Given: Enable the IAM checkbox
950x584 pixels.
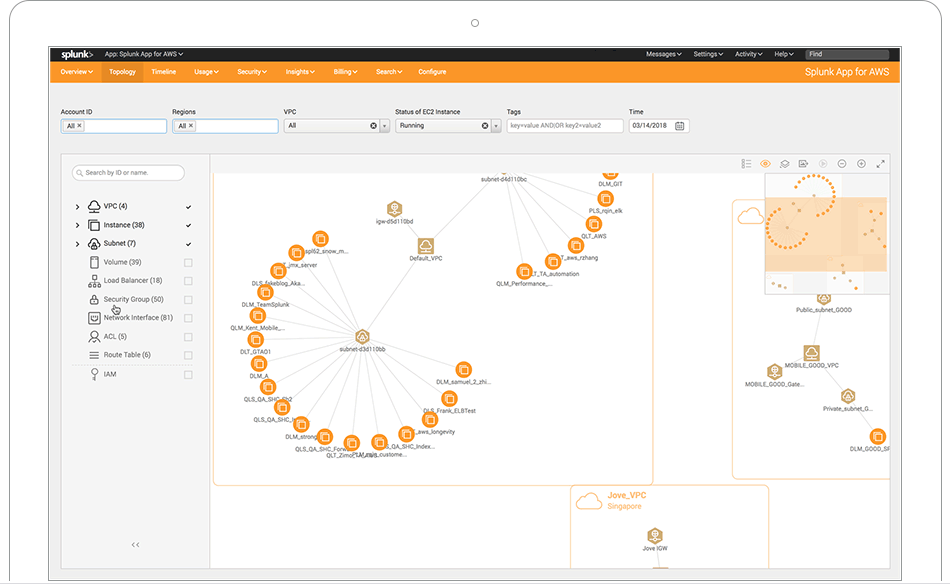Looking at the screenshot, I should pyautogui.click(x=188, y=375).
